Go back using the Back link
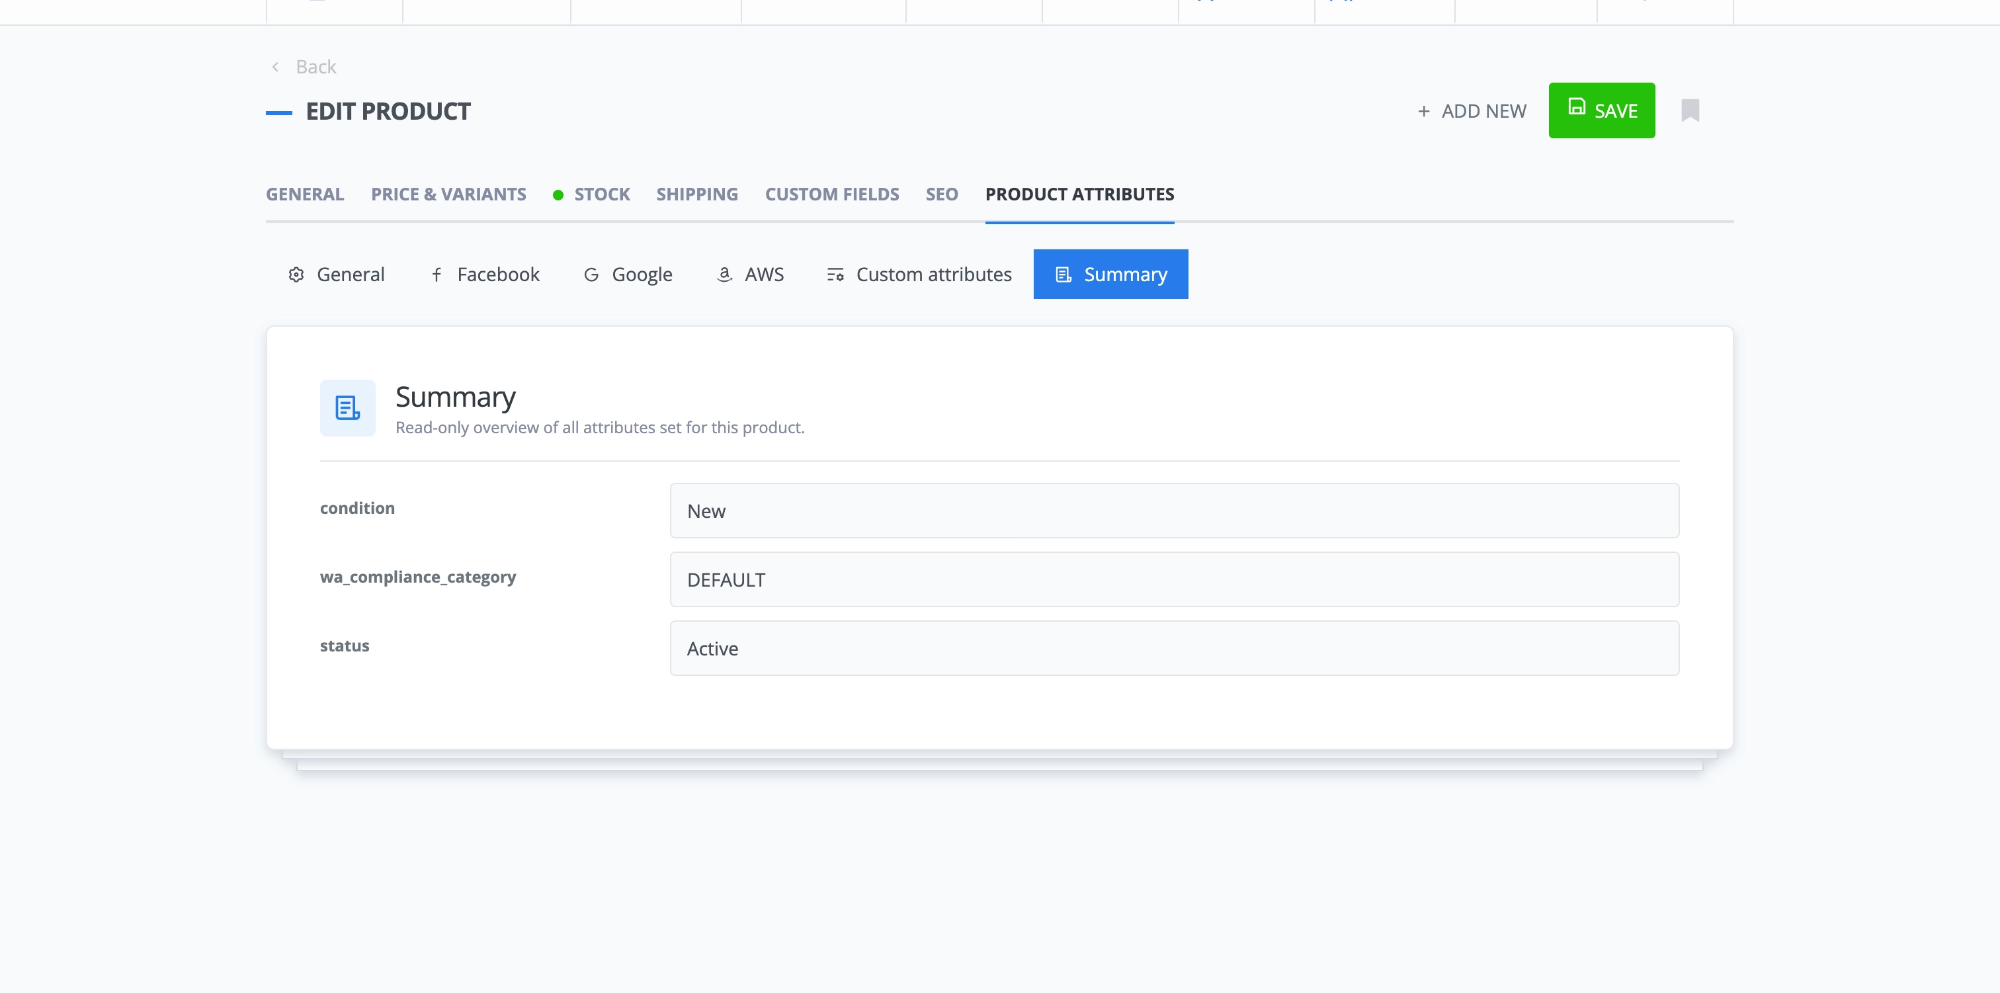This screenshot has width=2000, height=993. (316, 67)
